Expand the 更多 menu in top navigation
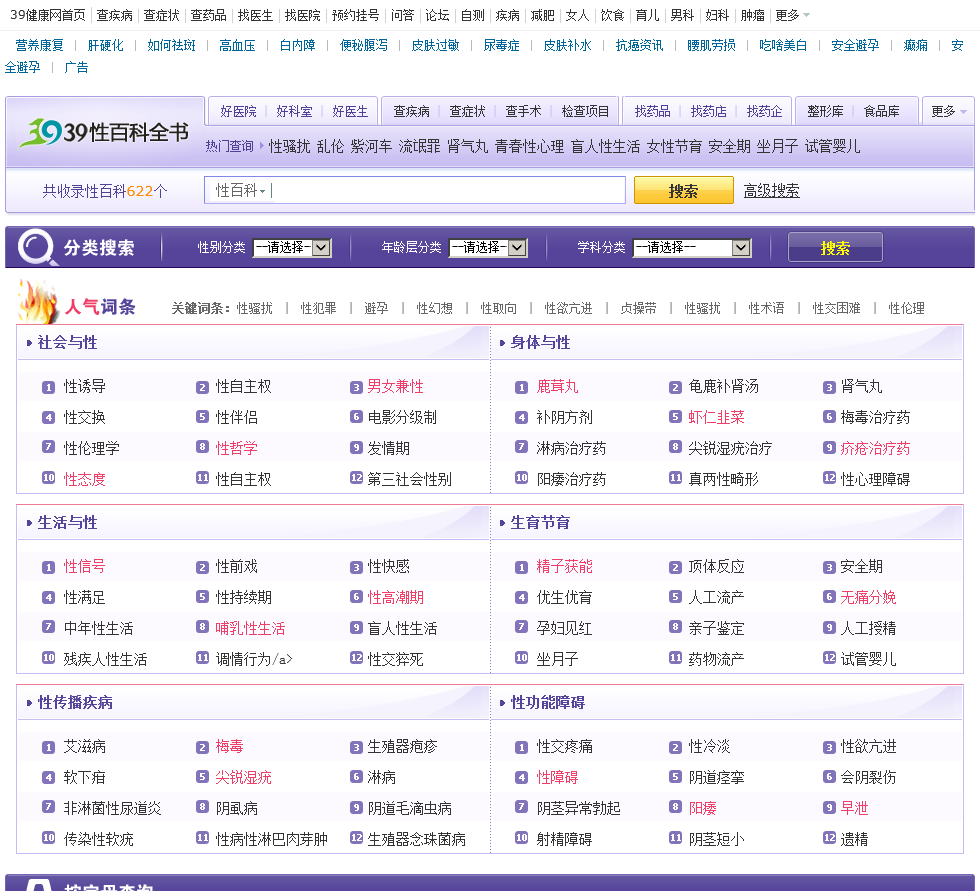 point(792,16)
